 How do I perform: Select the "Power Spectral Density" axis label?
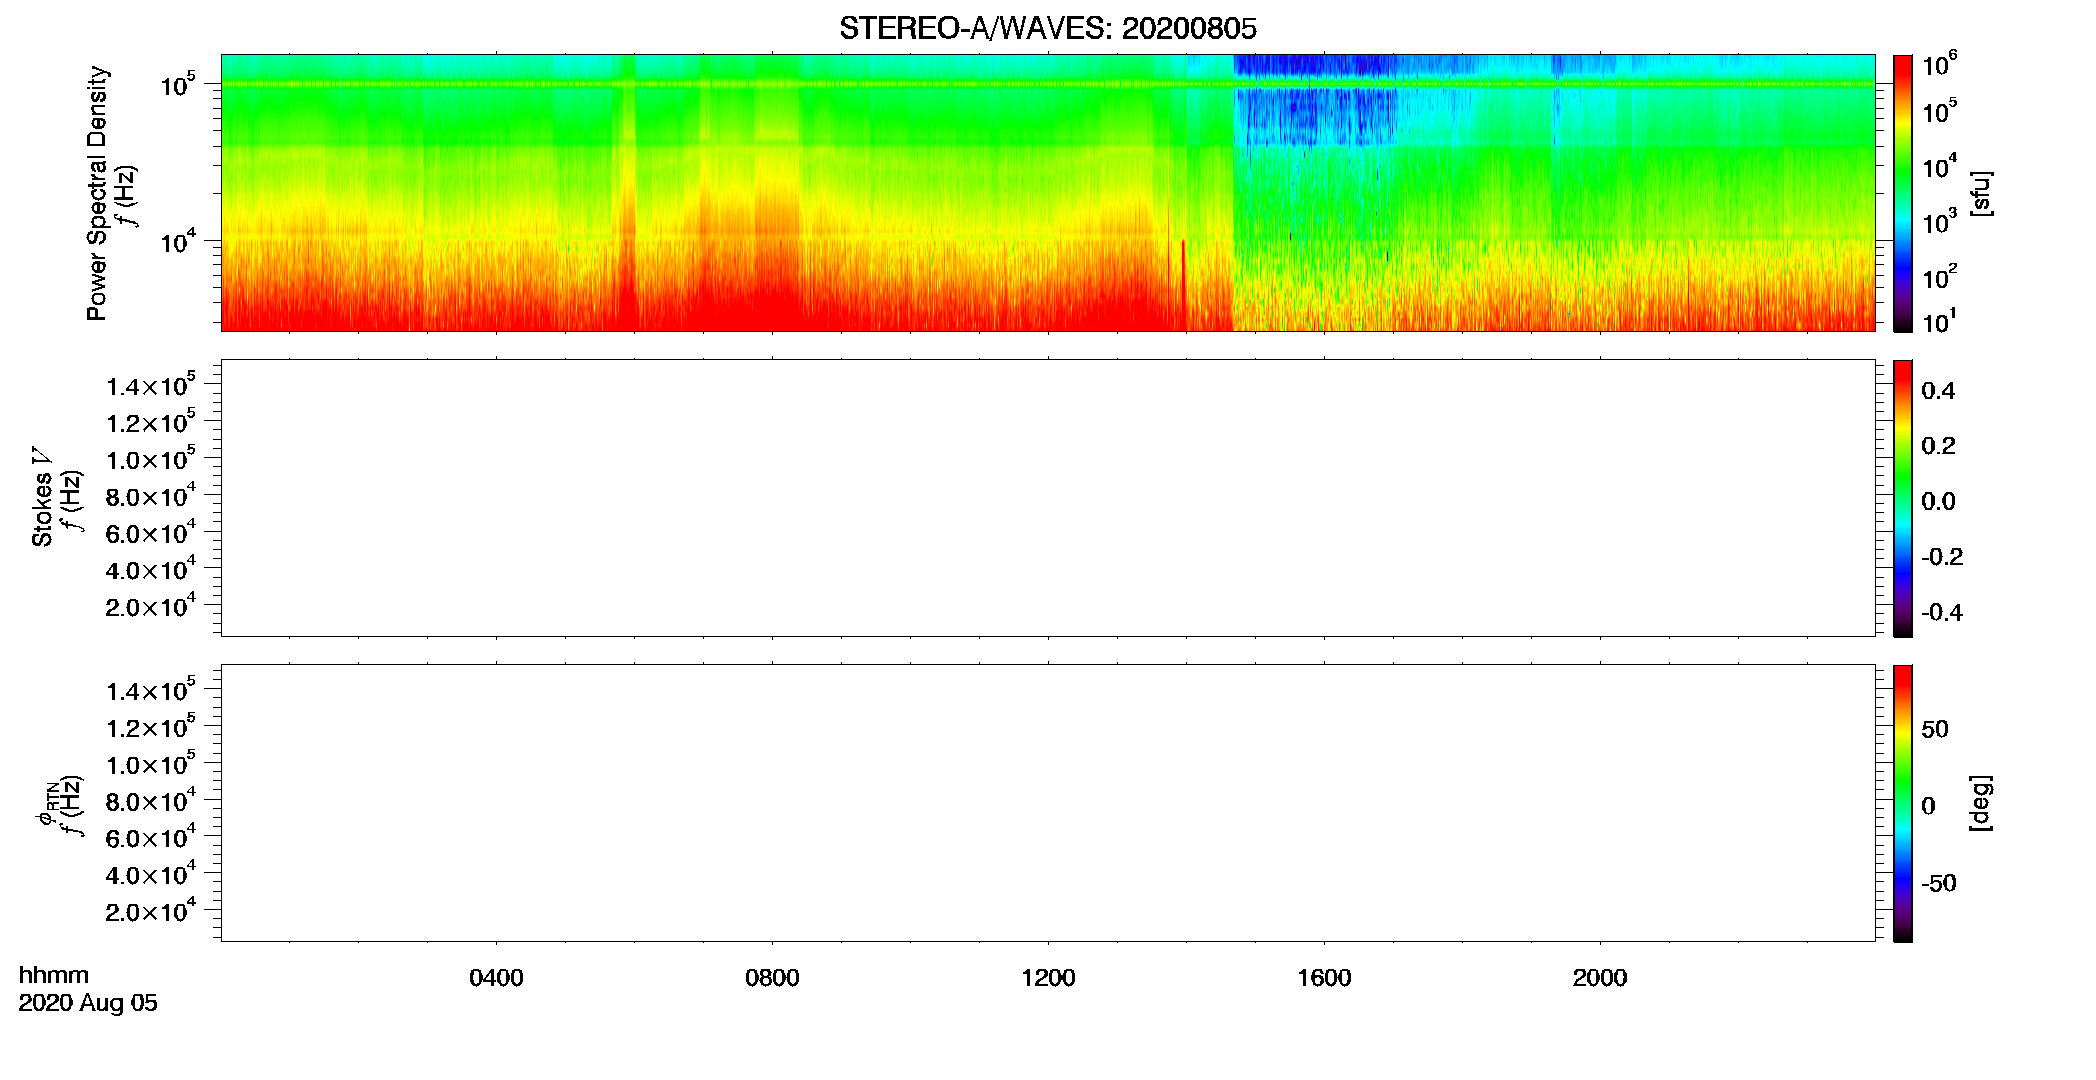[x=97, y=193]
